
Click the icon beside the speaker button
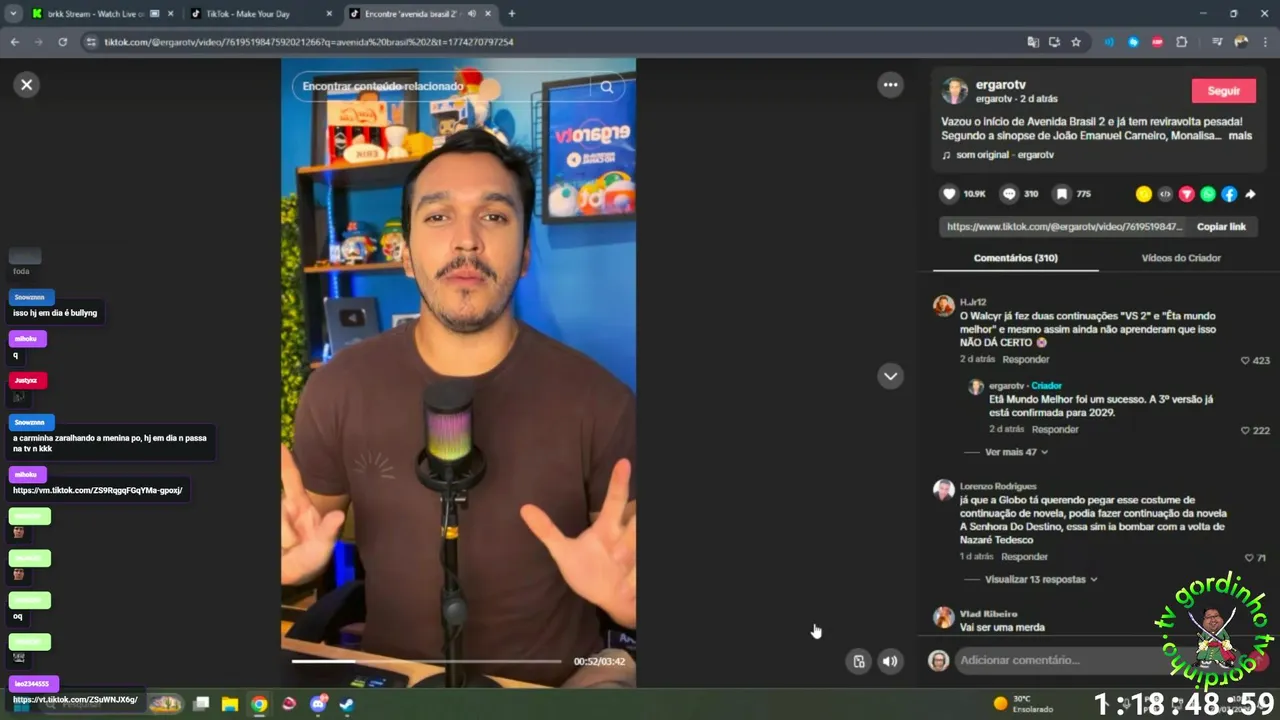click(858, 661)
